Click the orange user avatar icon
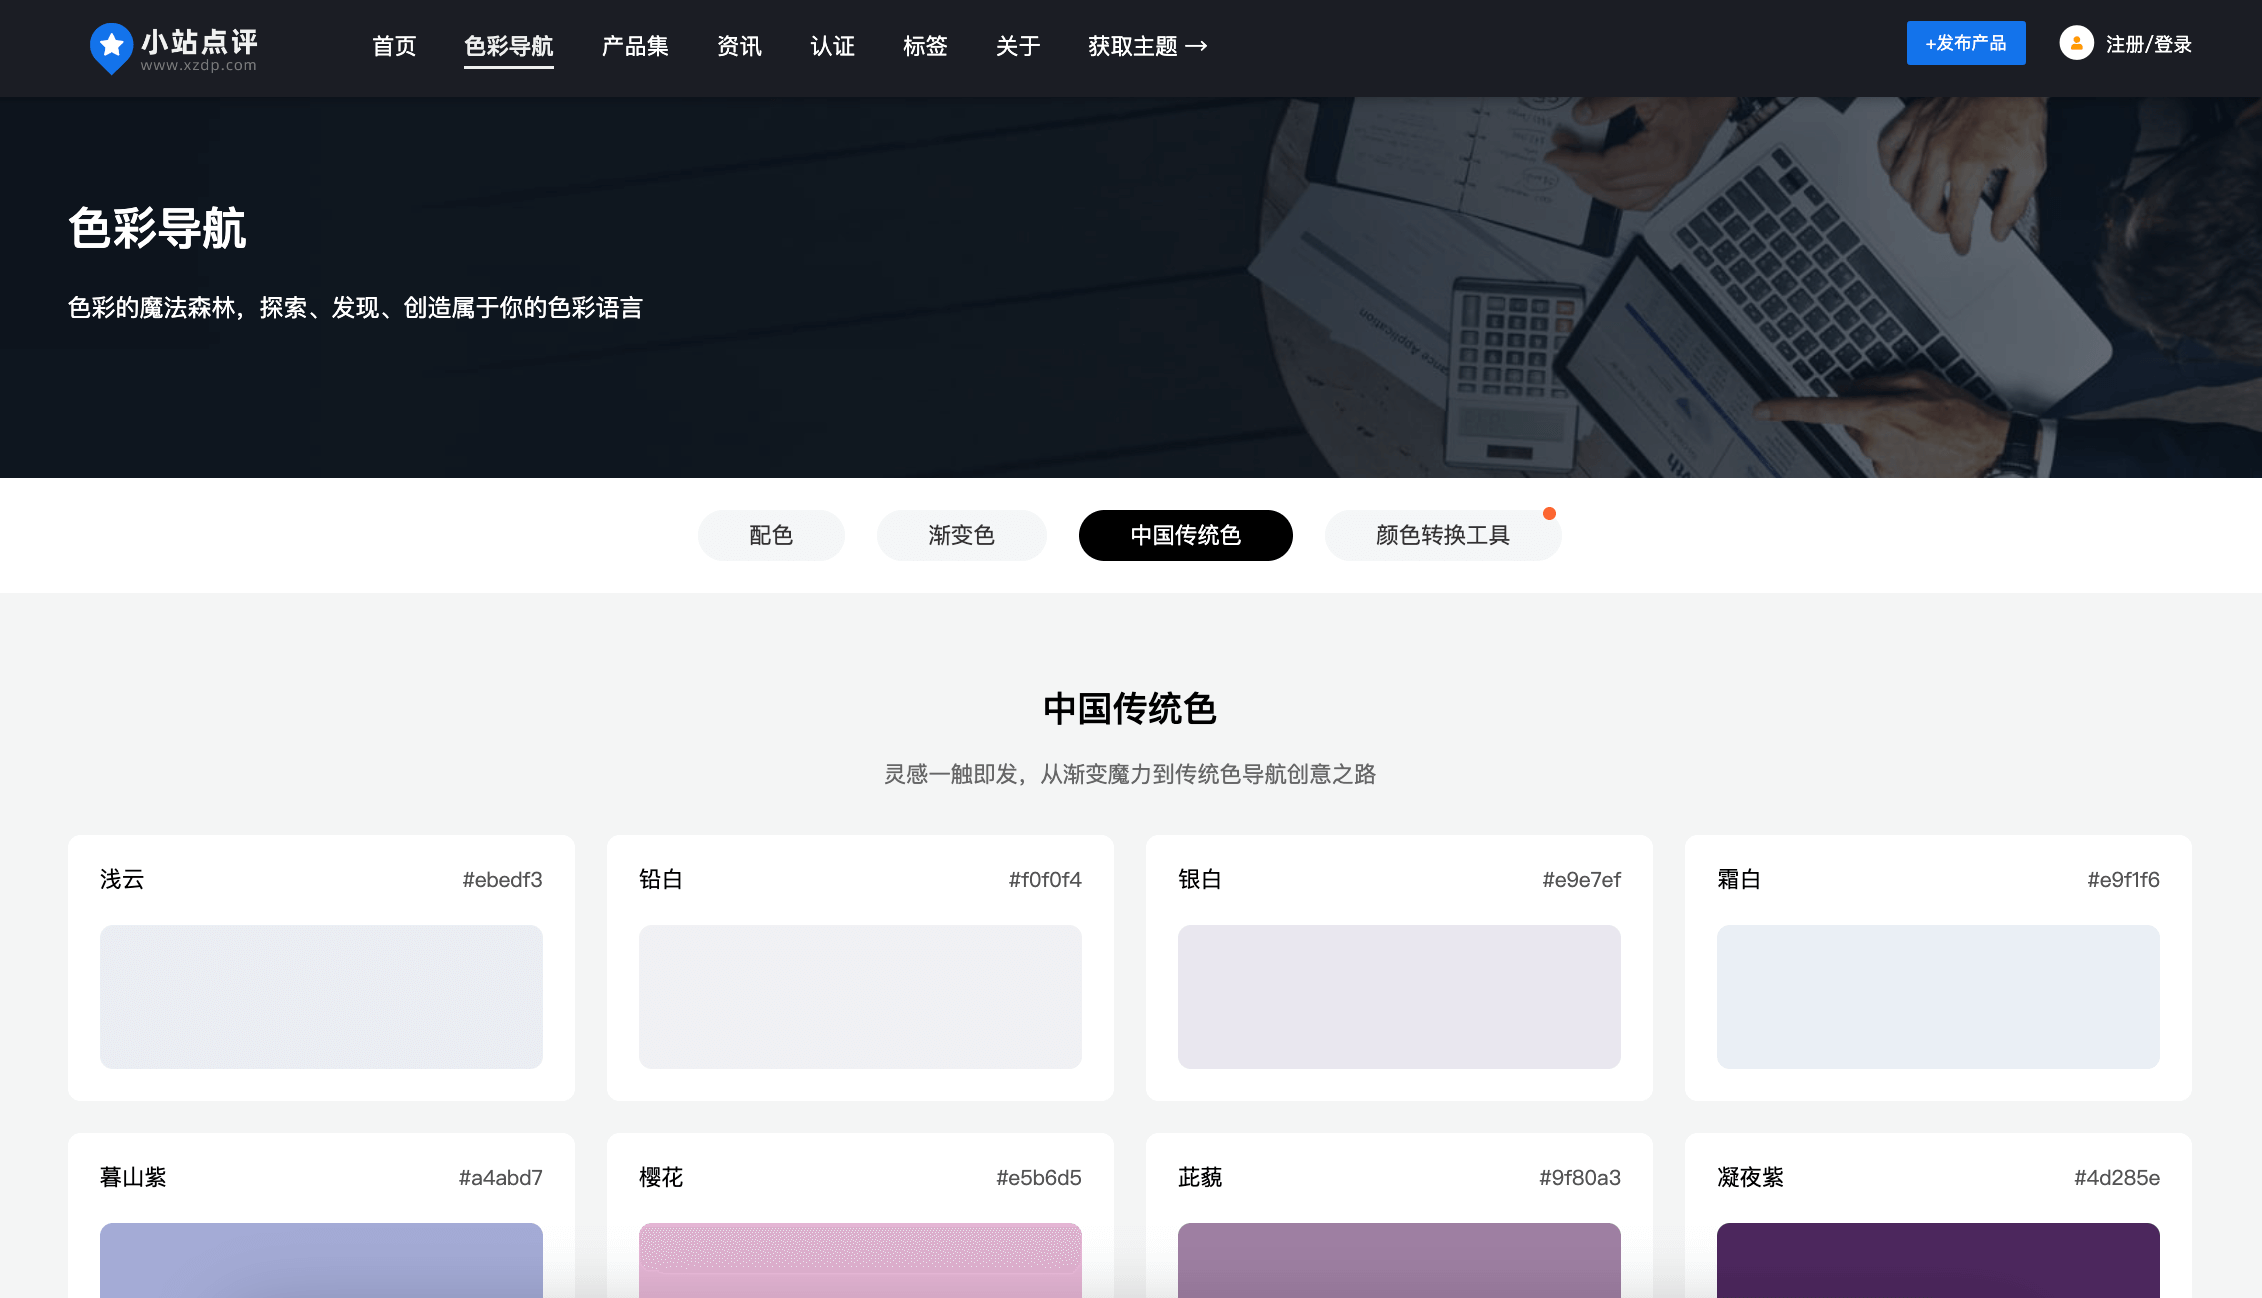Viewport: 2262px width, 1298px height. pyautogui.click(x=2076, y=43)
